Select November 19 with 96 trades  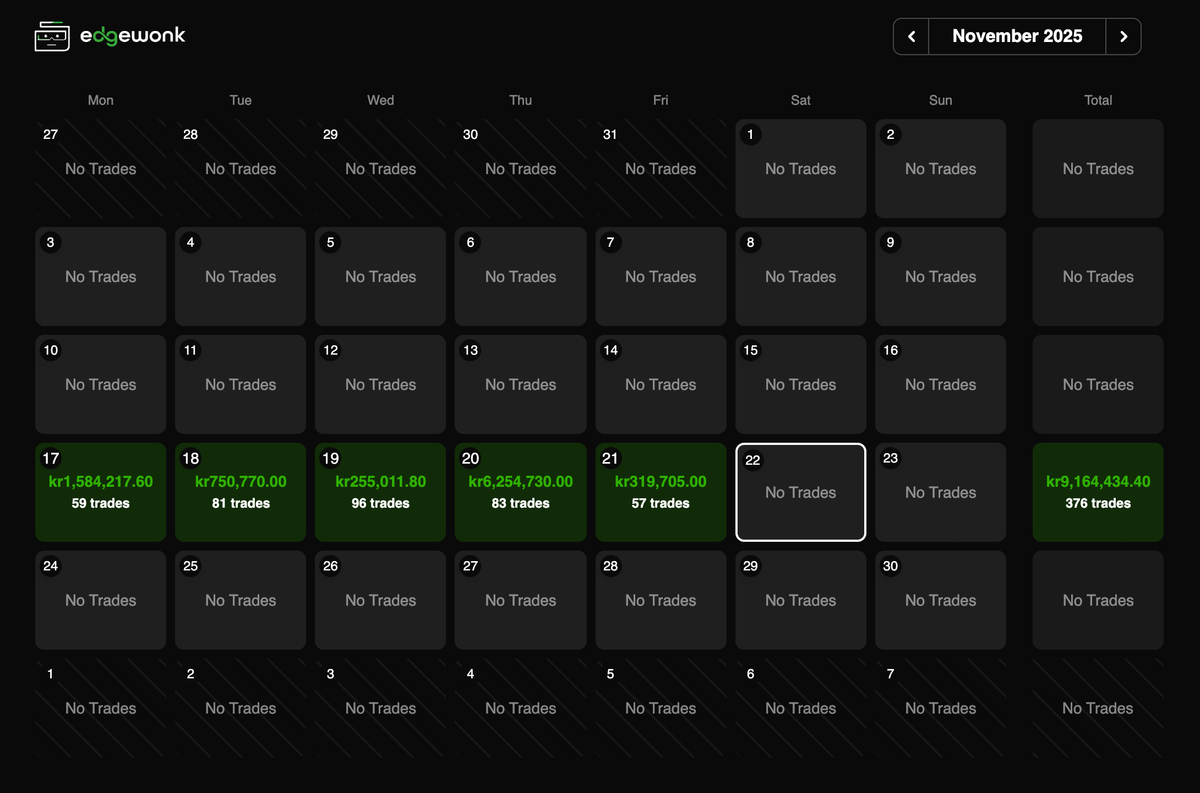[381, 492]
